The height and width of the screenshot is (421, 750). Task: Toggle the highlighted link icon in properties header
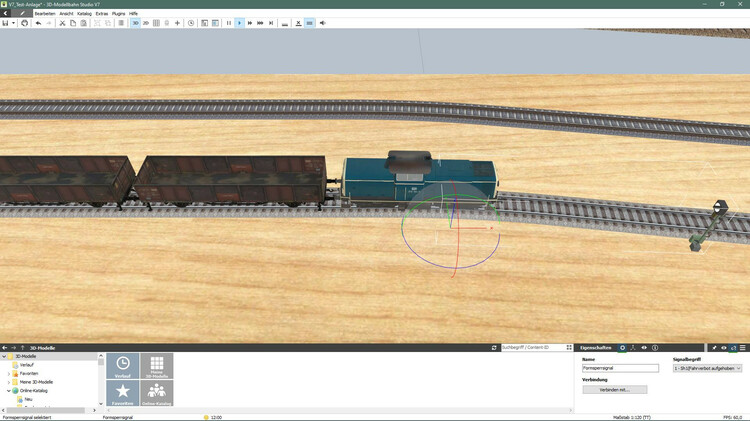(733, 348)
